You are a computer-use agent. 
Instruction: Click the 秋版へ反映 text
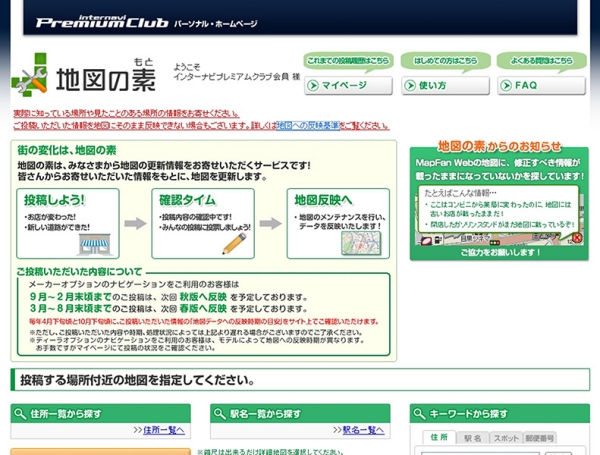203,297
